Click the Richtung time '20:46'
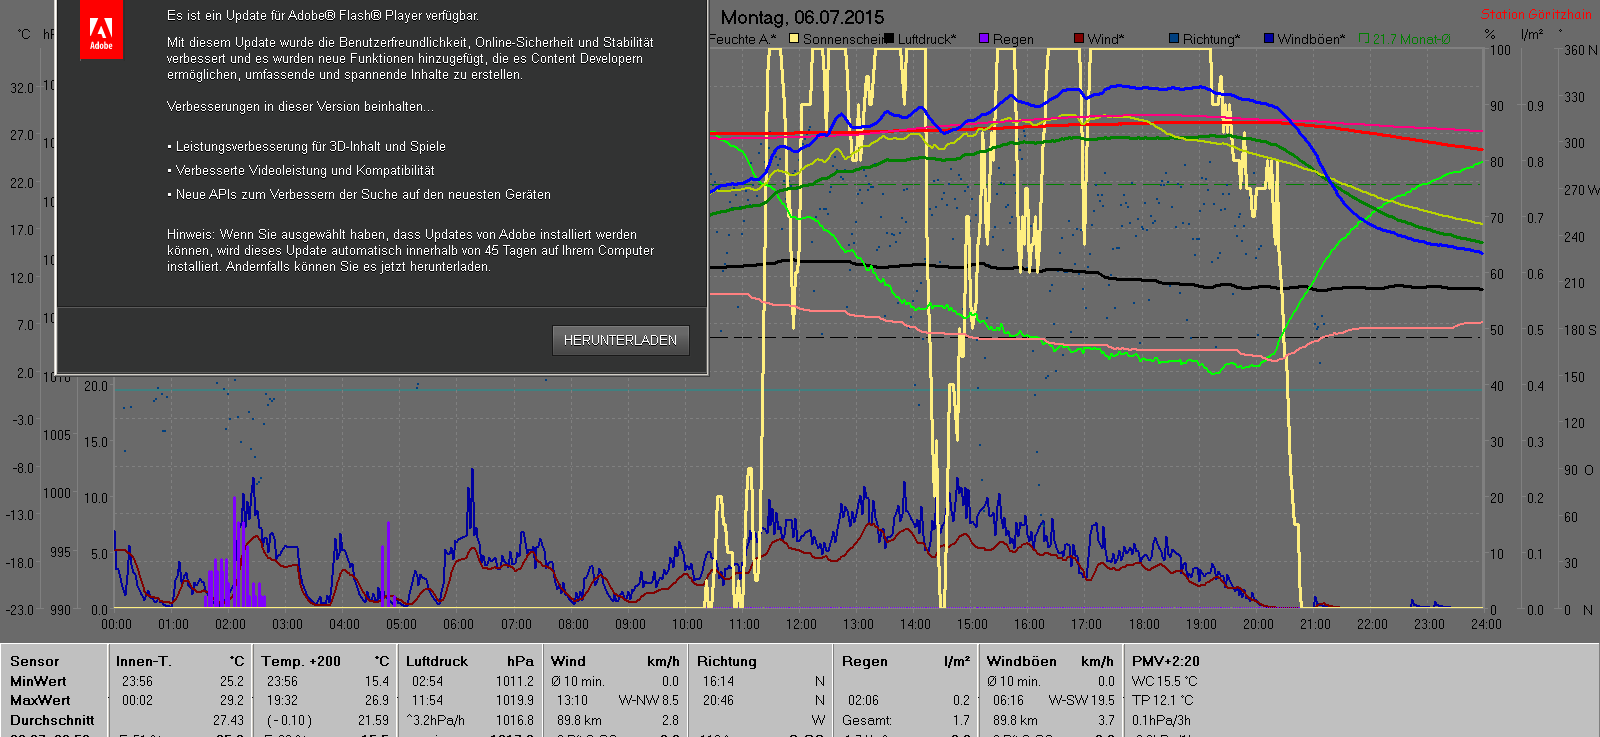The height and width of the screenshot is (737, 1600). coord(718,700)
